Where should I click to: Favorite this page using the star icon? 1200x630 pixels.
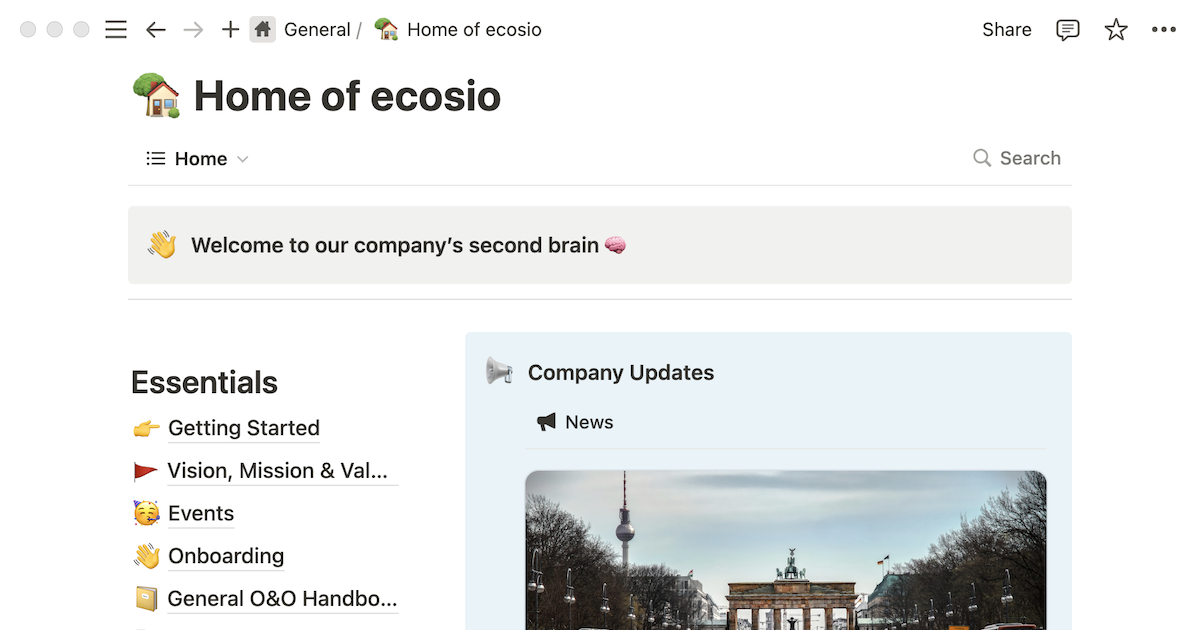click(x=1116, y=29)
